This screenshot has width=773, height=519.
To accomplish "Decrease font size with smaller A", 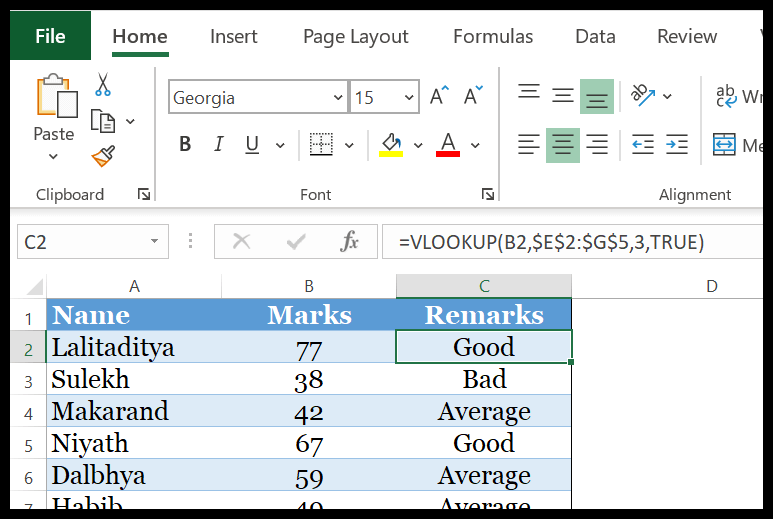I will 473,96.
